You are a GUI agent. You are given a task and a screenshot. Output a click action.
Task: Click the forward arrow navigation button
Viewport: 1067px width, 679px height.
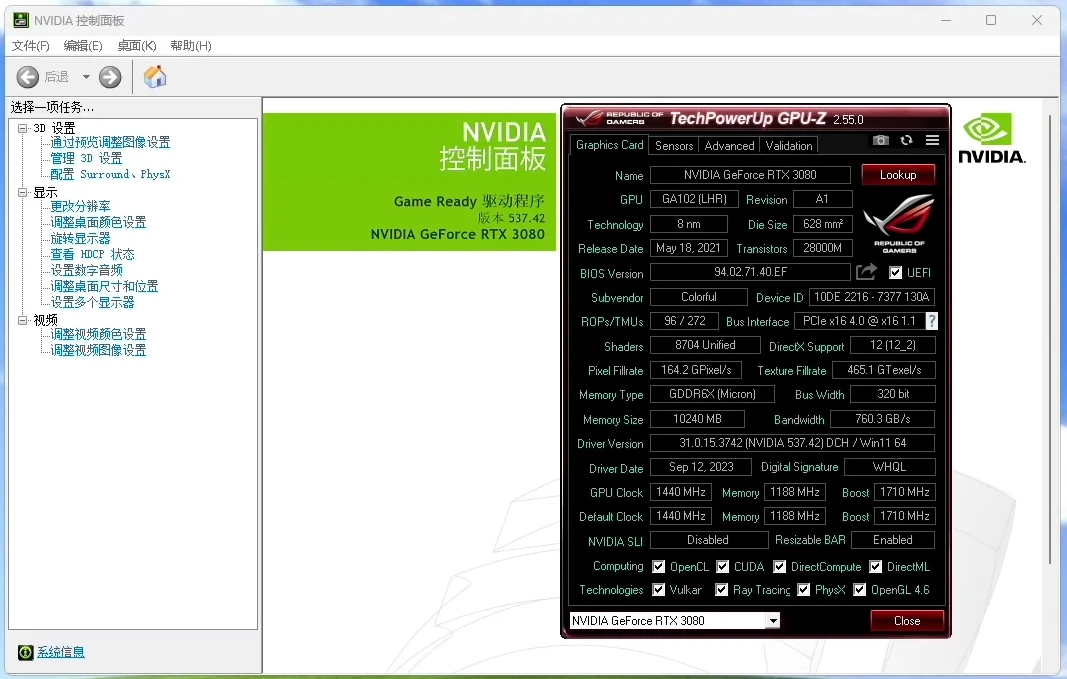click(x=110, y=77)
